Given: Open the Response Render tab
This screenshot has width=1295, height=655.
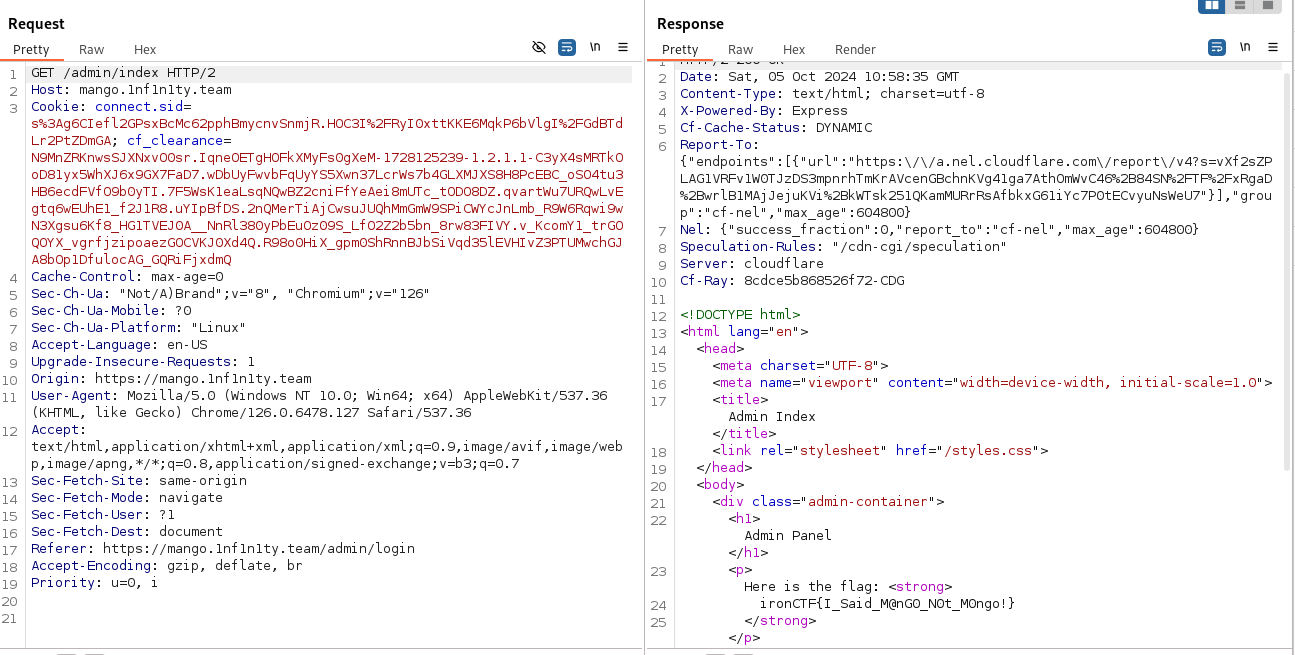Looking at the screenshot, I should click(x=855, y=49).
